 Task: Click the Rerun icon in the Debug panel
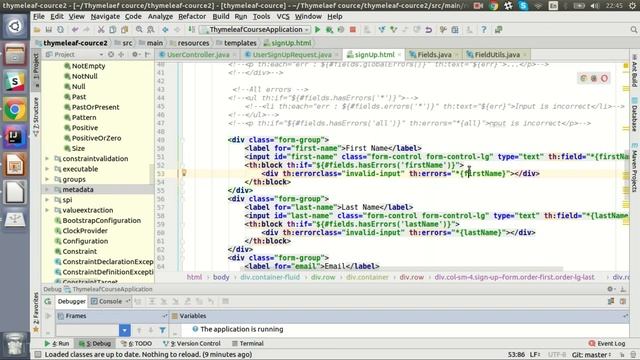click(48, 302)
